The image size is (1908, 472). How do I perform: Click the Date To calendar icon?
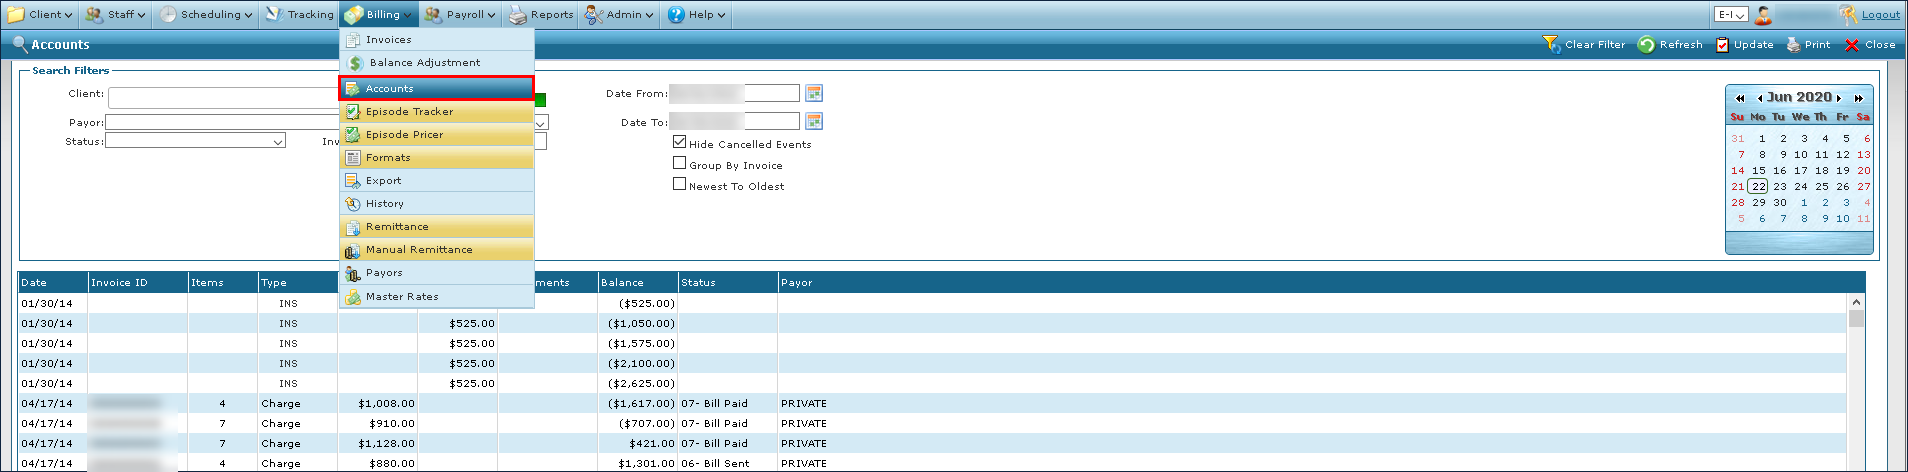tap(814, 121)
